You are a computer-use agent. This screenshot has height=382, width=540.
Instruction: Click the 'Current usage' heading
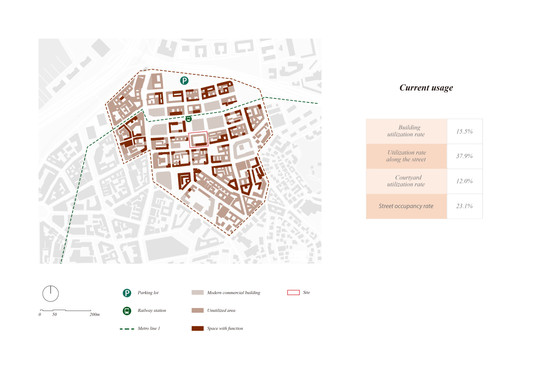[x=426, y=88]
